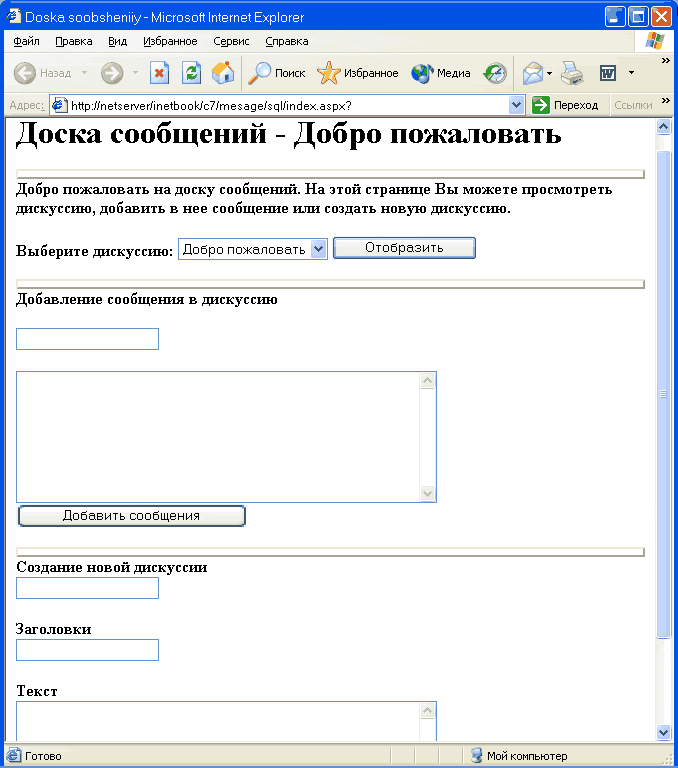Click the Back (Назад) arrow icon
This screenshot has height=768, width=678.
[24, 73]
